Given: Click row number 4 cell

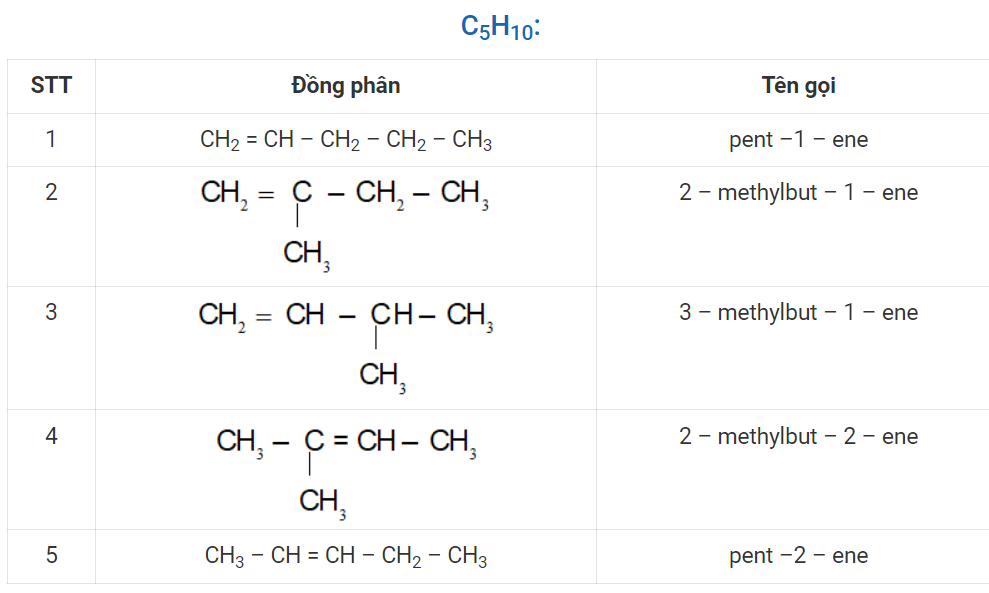Looking at the screenshot, I should pos(51,469).
